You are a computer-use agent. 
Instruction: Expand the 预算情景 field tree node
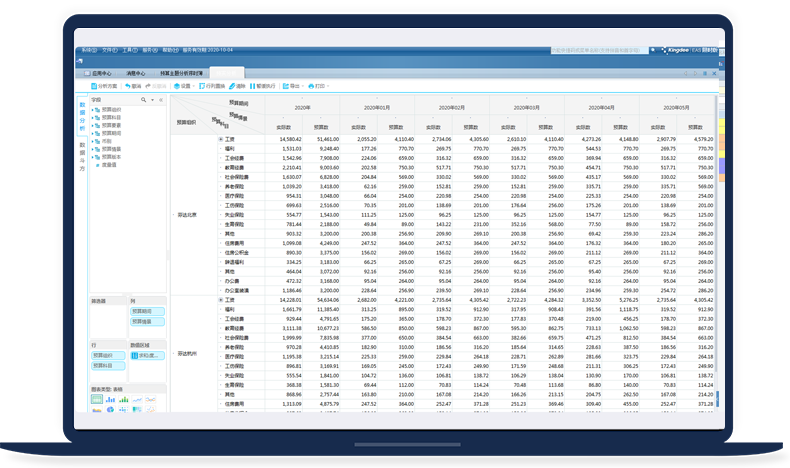93,149
